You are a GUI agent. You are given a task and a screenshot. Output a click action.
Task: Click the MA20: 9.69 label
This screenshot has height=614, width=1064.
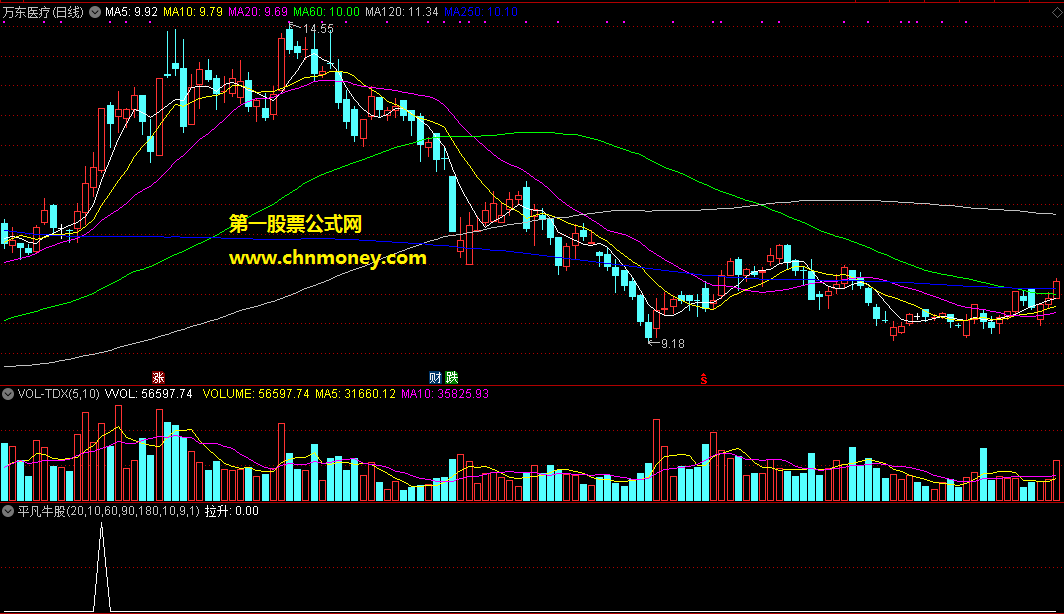[x=258, y=12]
